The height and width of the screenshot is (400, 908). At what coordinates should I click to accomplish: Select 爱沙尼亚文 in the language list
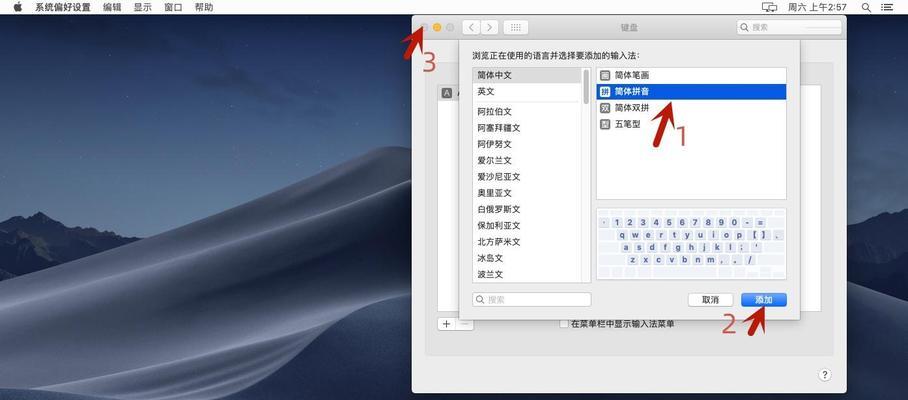[x=526, y=177]
